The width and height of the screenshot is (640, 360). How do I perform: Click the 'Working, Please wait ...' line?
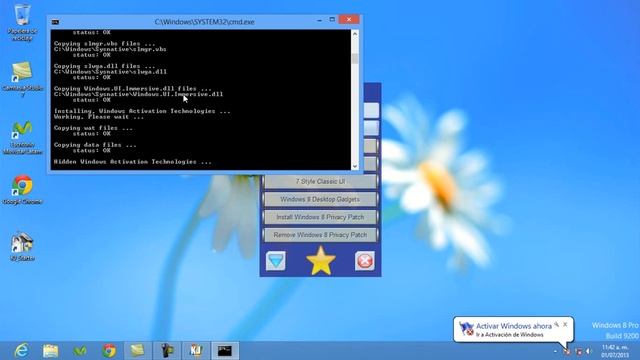98,117
